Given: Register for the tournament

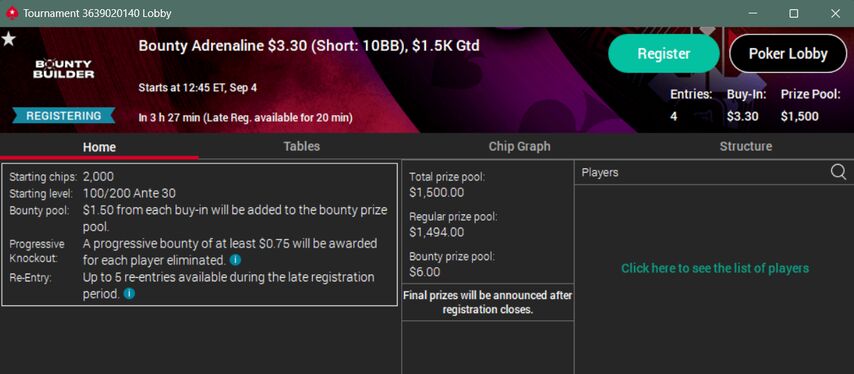Looking at the screenshot, I should pyautogui.click(x=663, y=53).
